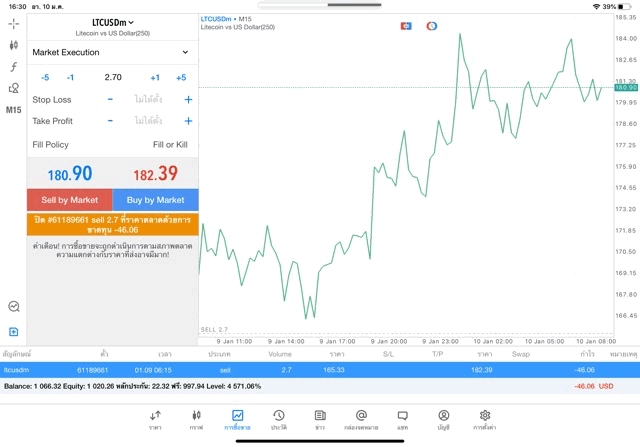Screen dimensions: 640x447
Task: Tap orange close position #61189661 button
Action: [x=113, y=225]
